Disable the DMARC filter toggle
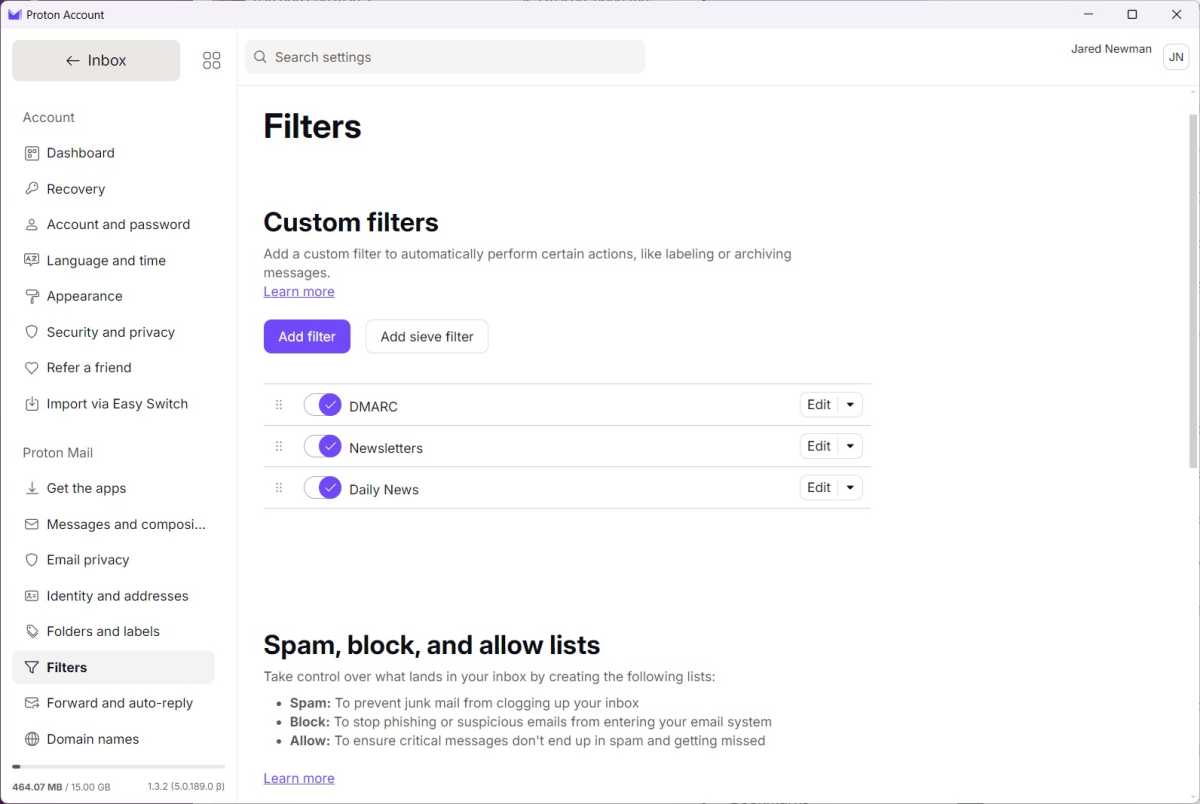This screenshot has width=1200, height=804. [x=323, y=405]
